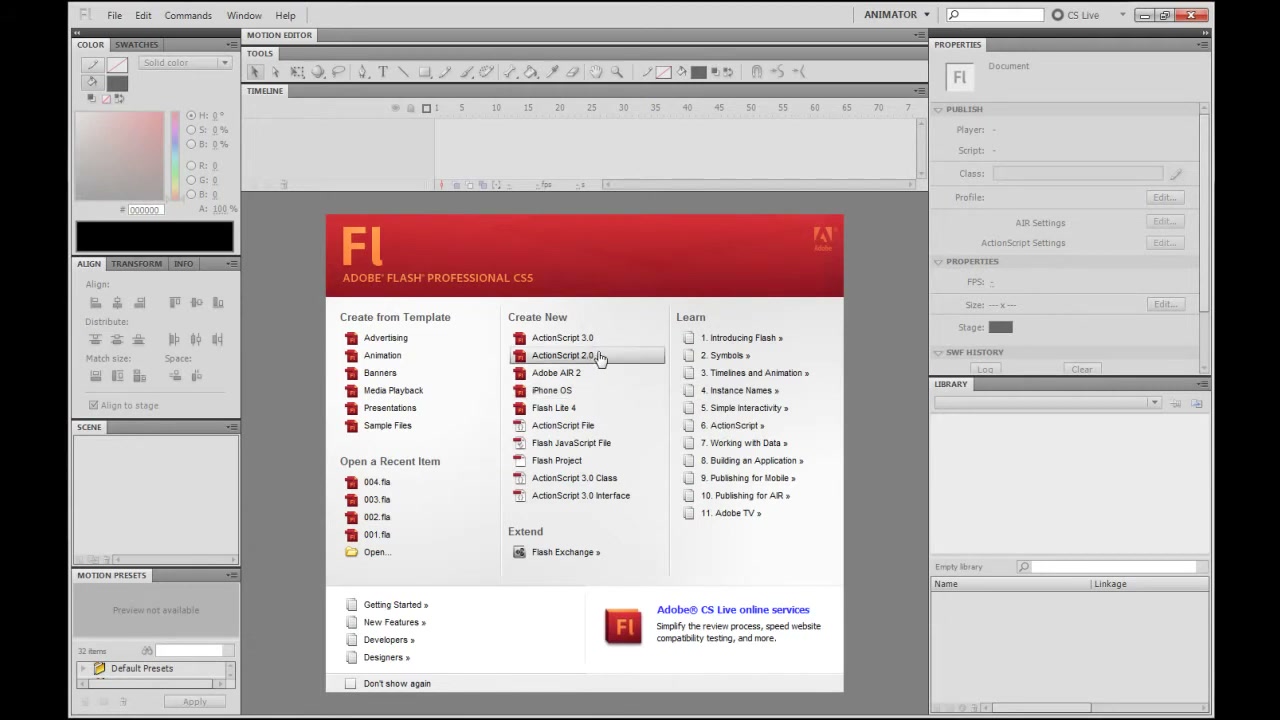Viewport: 1280px width, 720px height.
Task: Click the Color panel paint bucket fill icon
Action: pyautogui.click(x=92, y=83)
